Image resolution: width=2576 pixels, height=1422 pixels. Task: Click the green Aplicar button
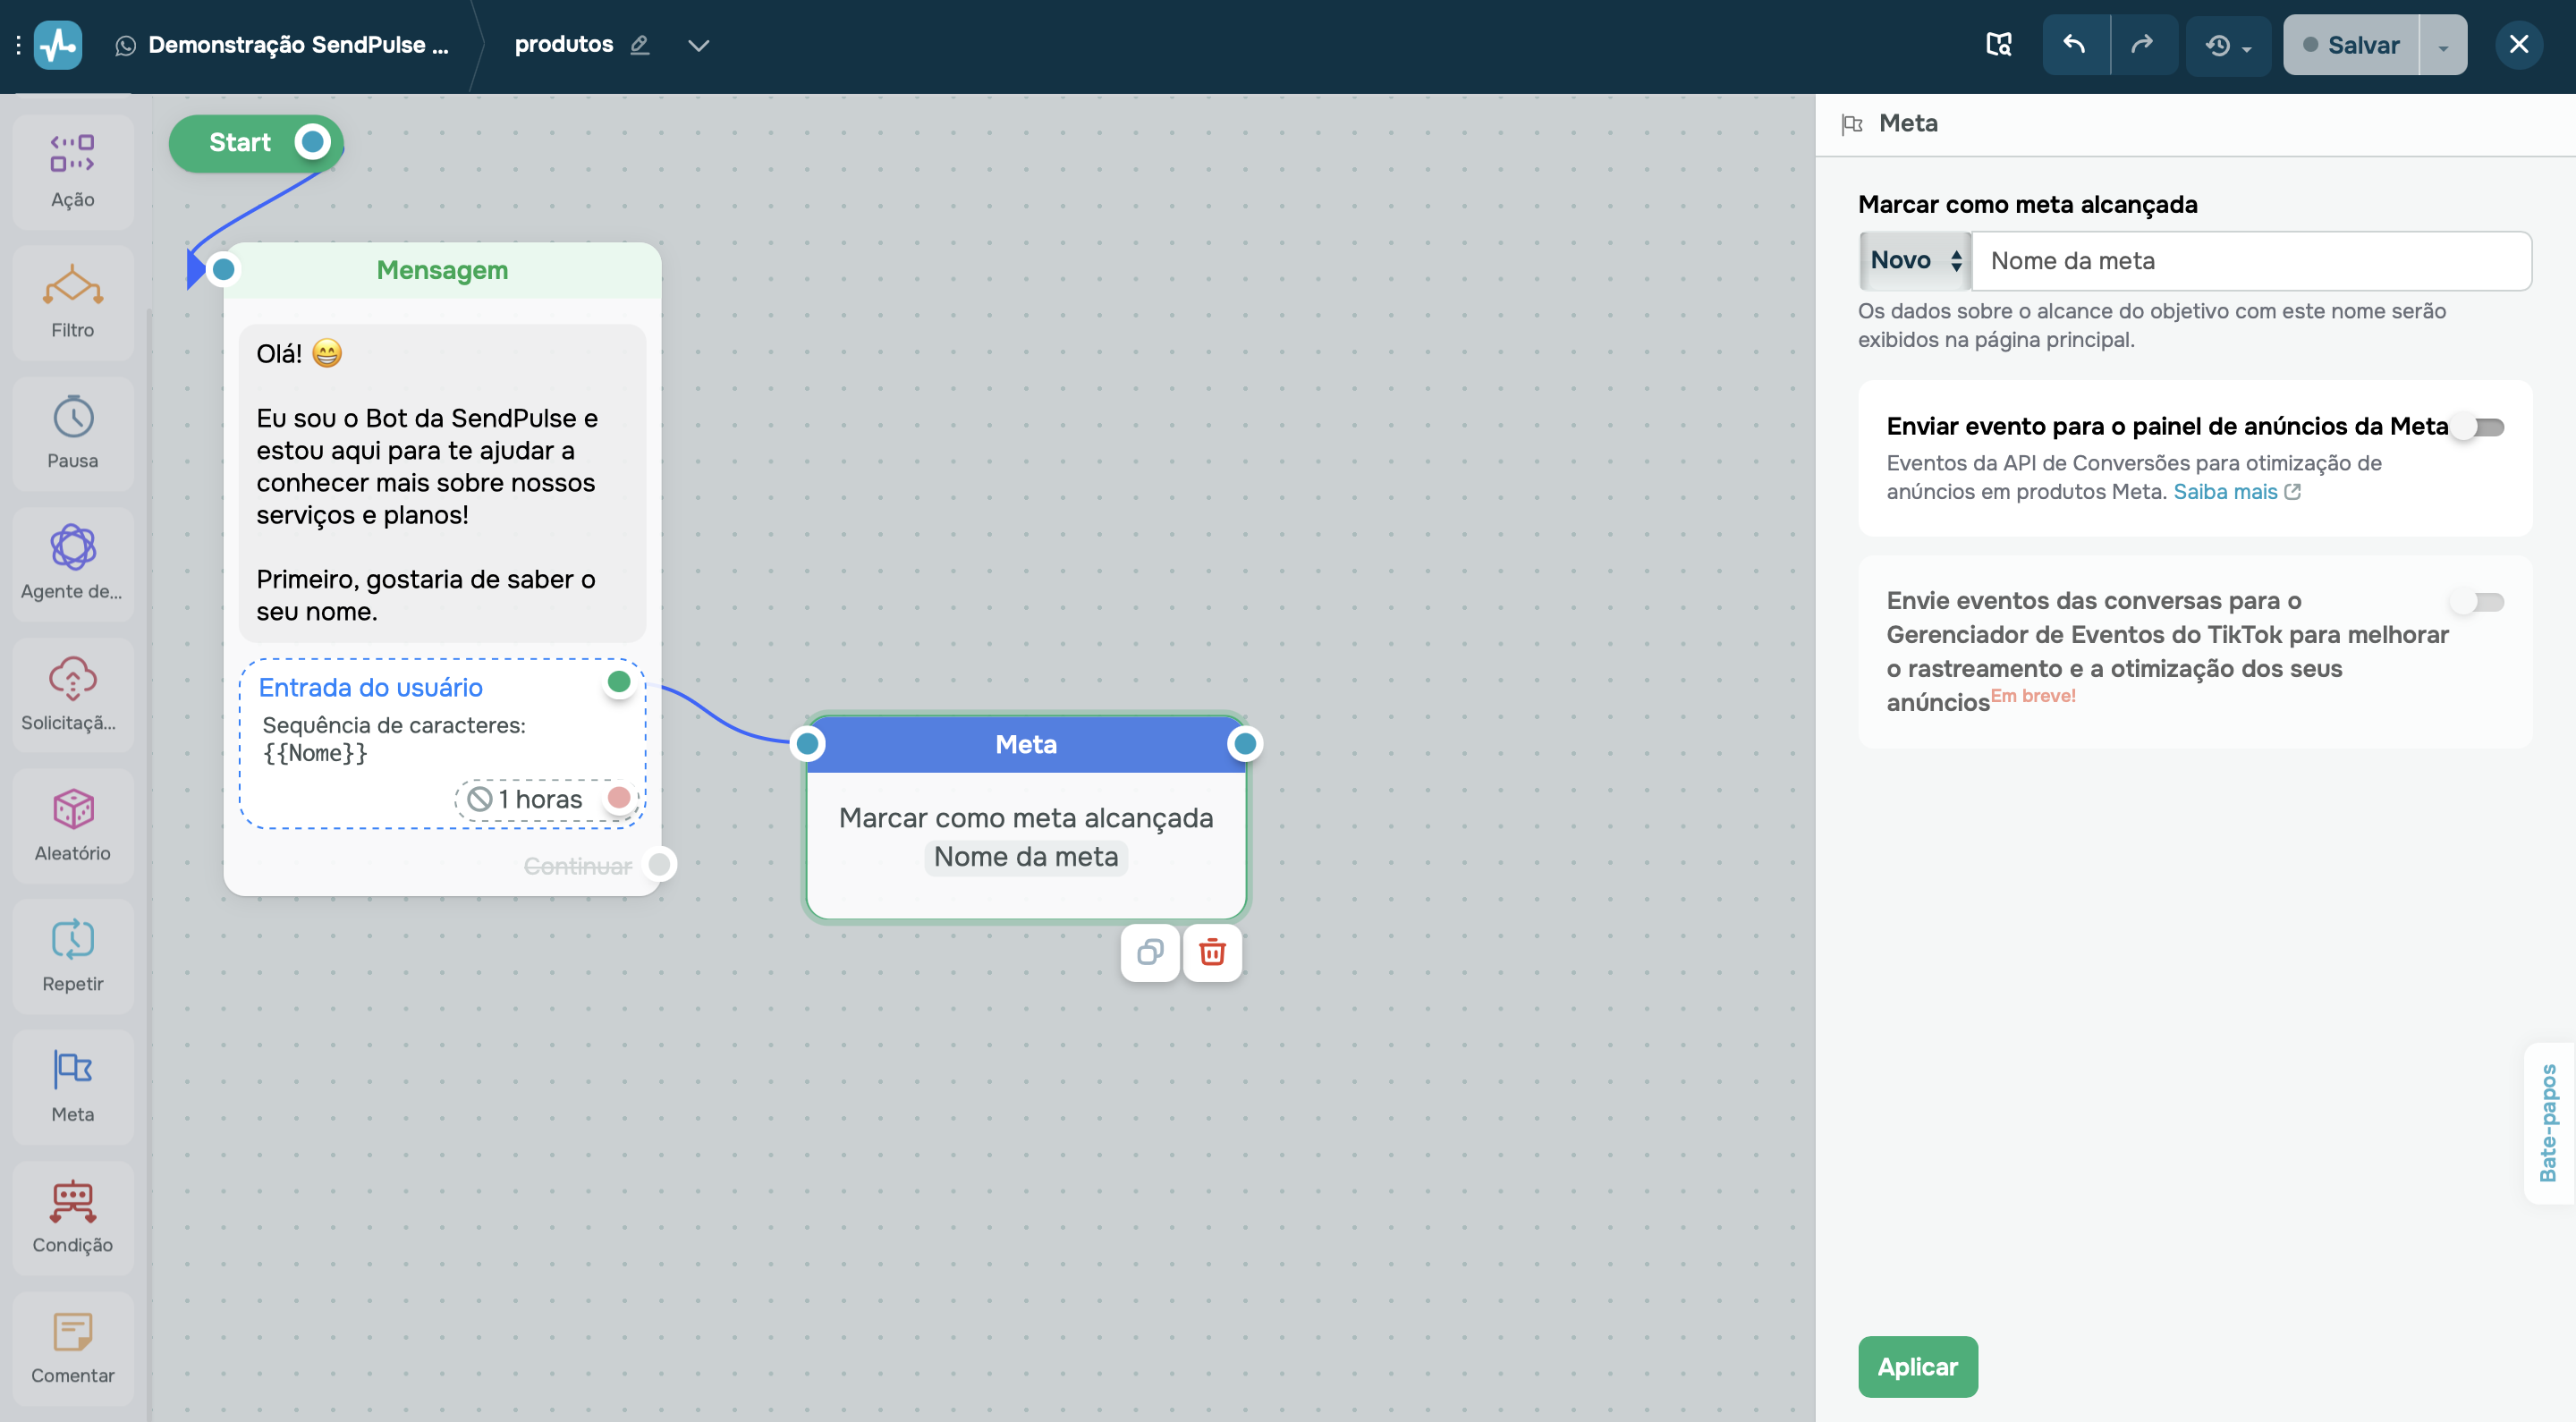click(1917, 1366)
